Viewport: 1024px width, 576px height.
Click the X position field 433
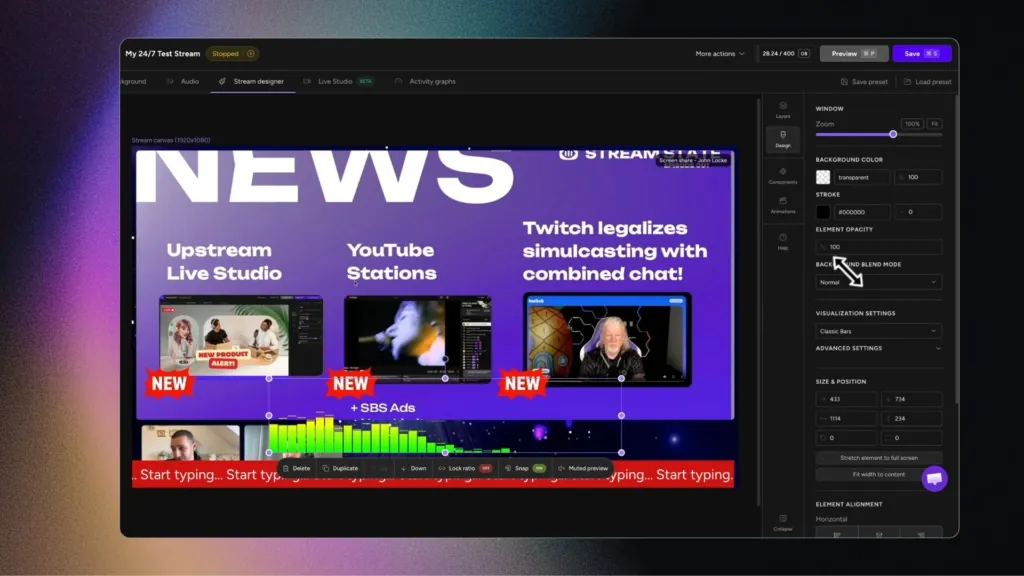tap(846, 399)
